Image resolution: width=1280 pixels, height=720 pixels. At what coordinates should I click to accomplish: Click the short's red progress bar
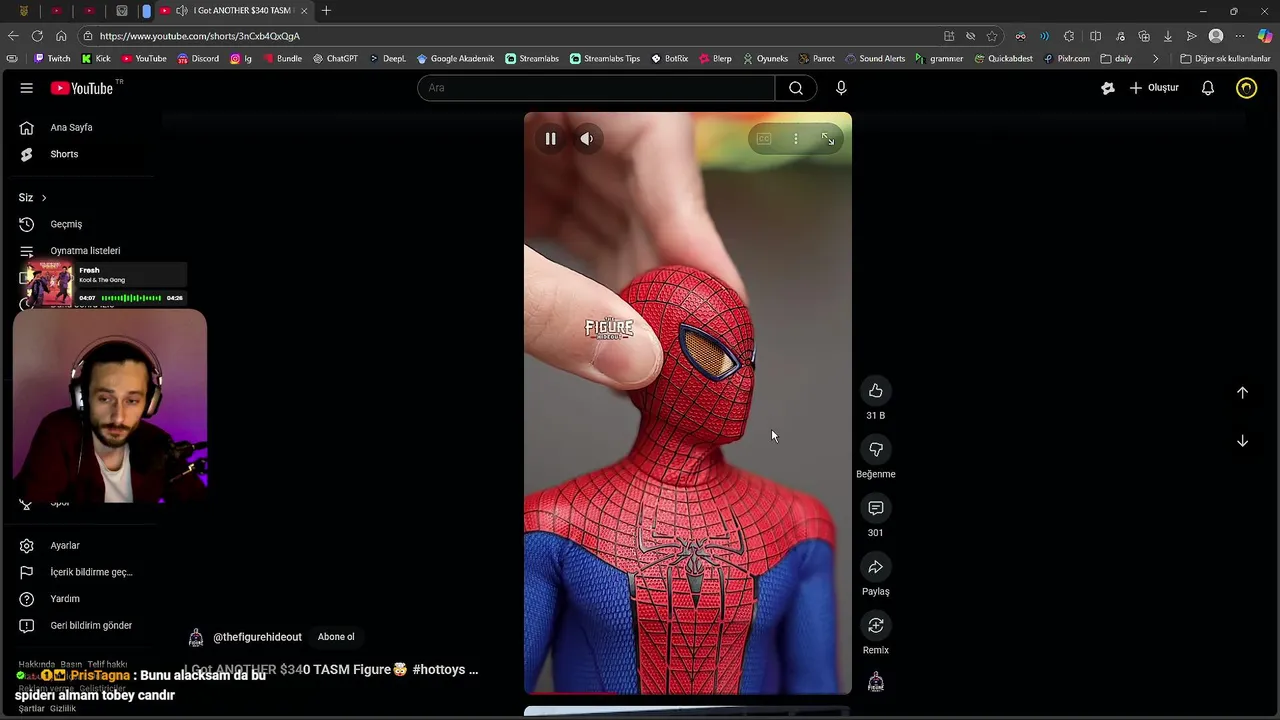point(688,692)
